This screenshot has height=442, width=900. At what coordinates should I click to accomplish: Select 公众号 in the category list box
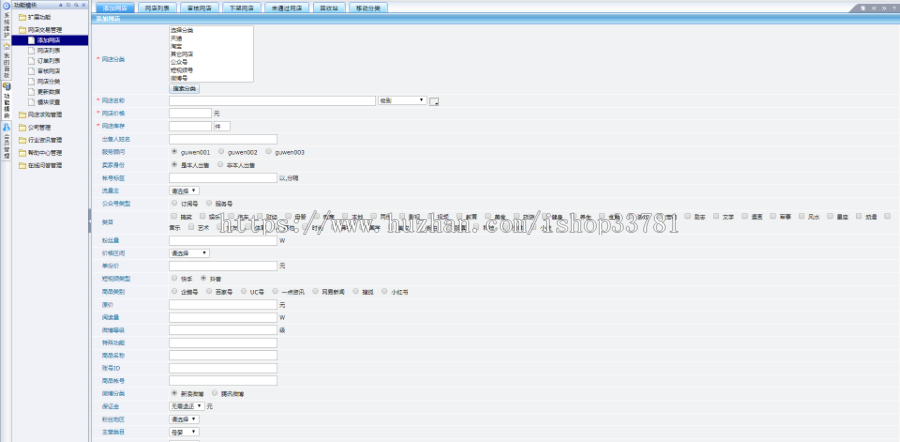(177, 60)
